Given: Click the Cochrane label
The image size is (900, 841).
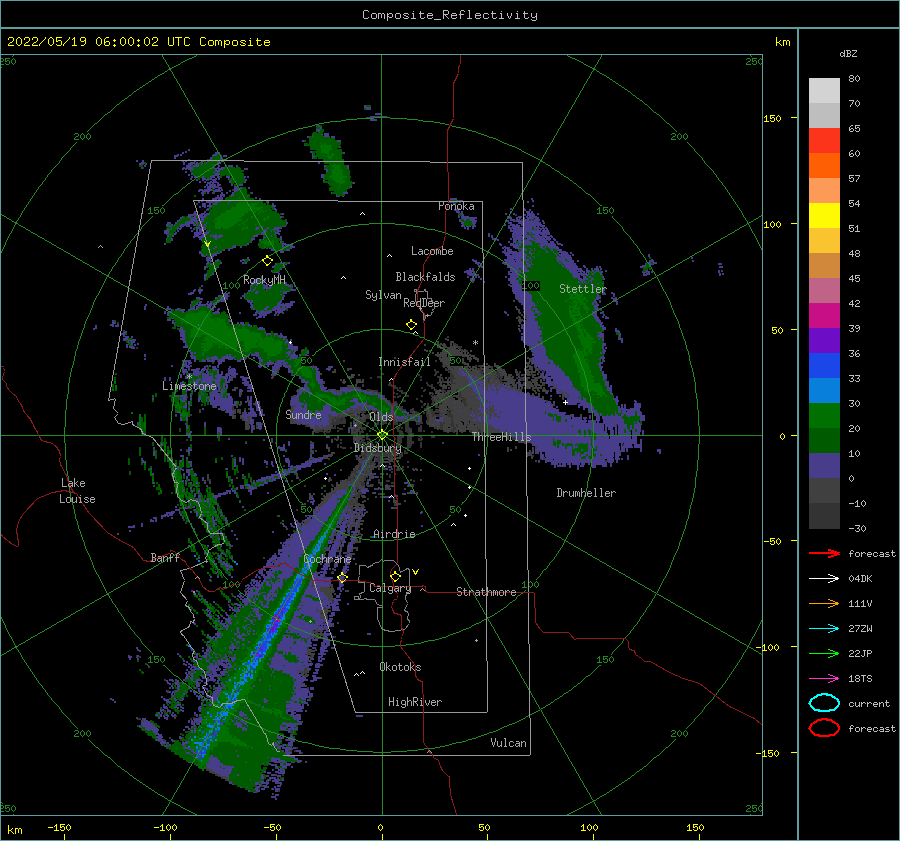Looking at the screenshot, I should coord(327,559).
